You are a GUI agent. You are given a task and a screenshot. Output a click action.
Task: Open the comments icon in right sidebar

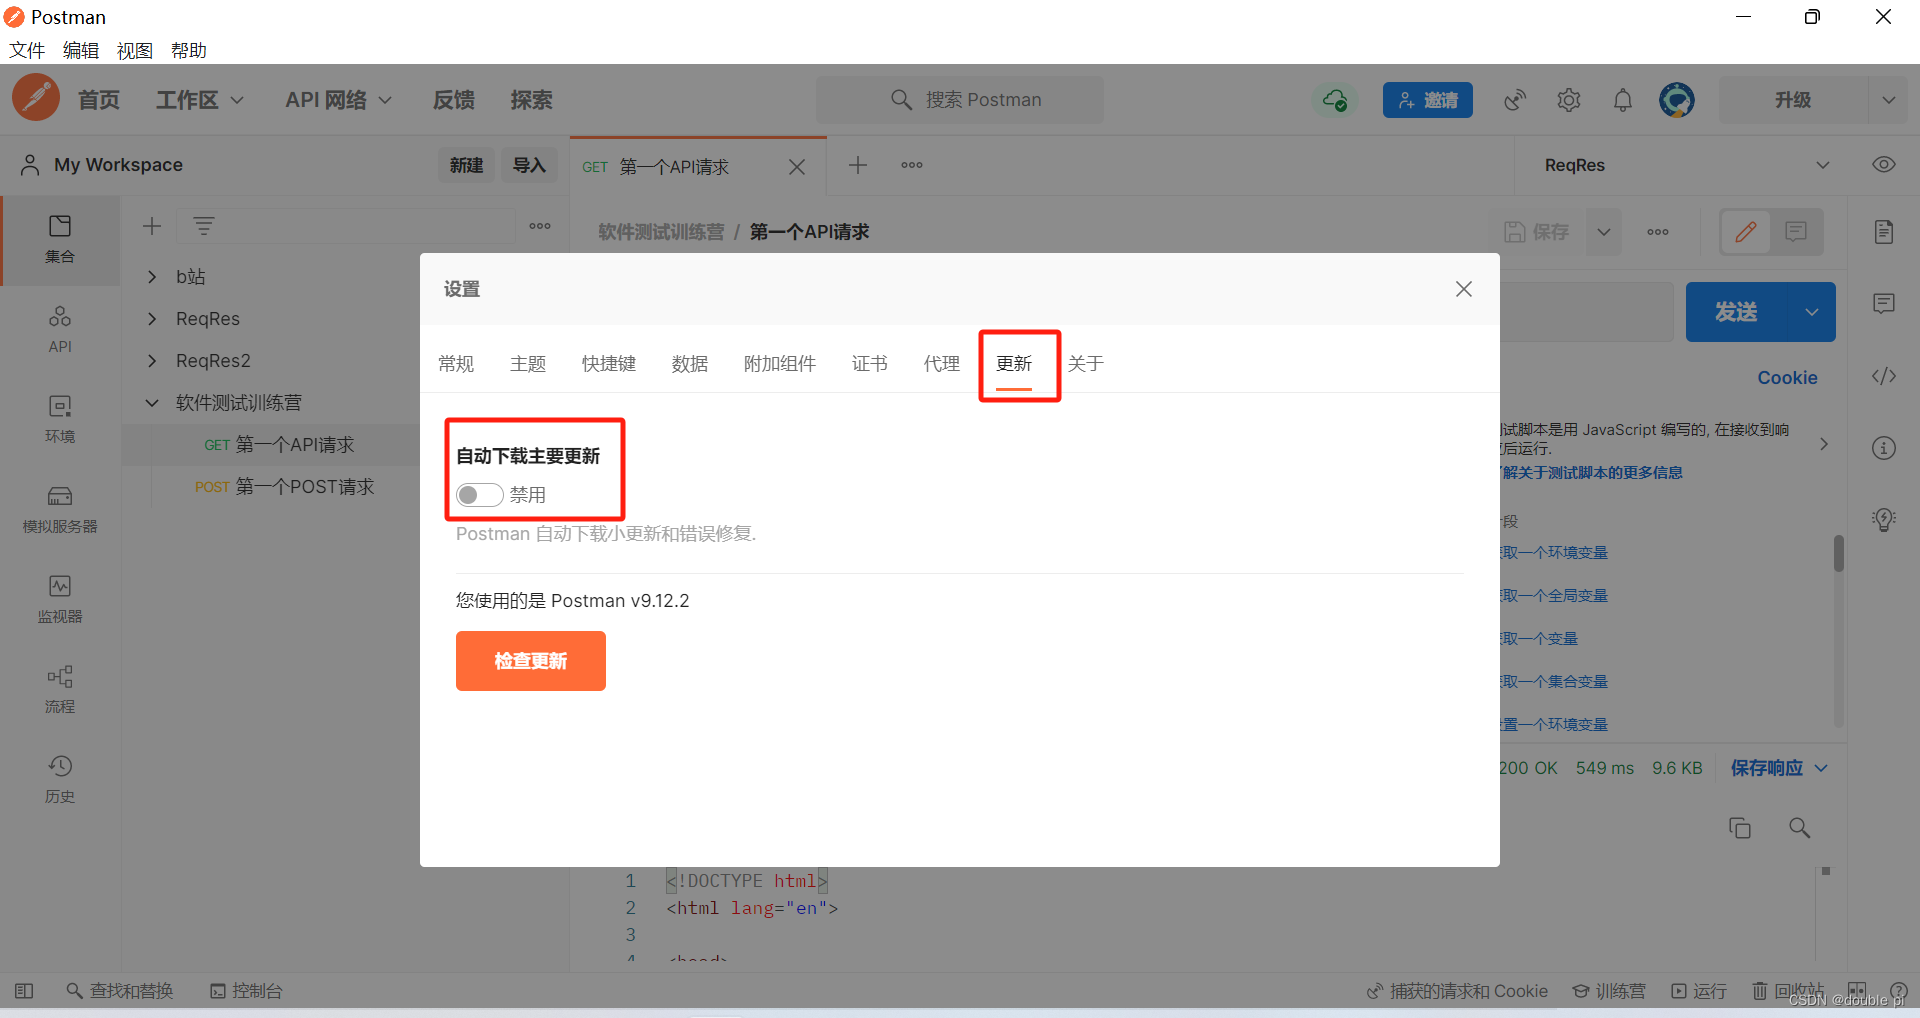coord(1884,304)
